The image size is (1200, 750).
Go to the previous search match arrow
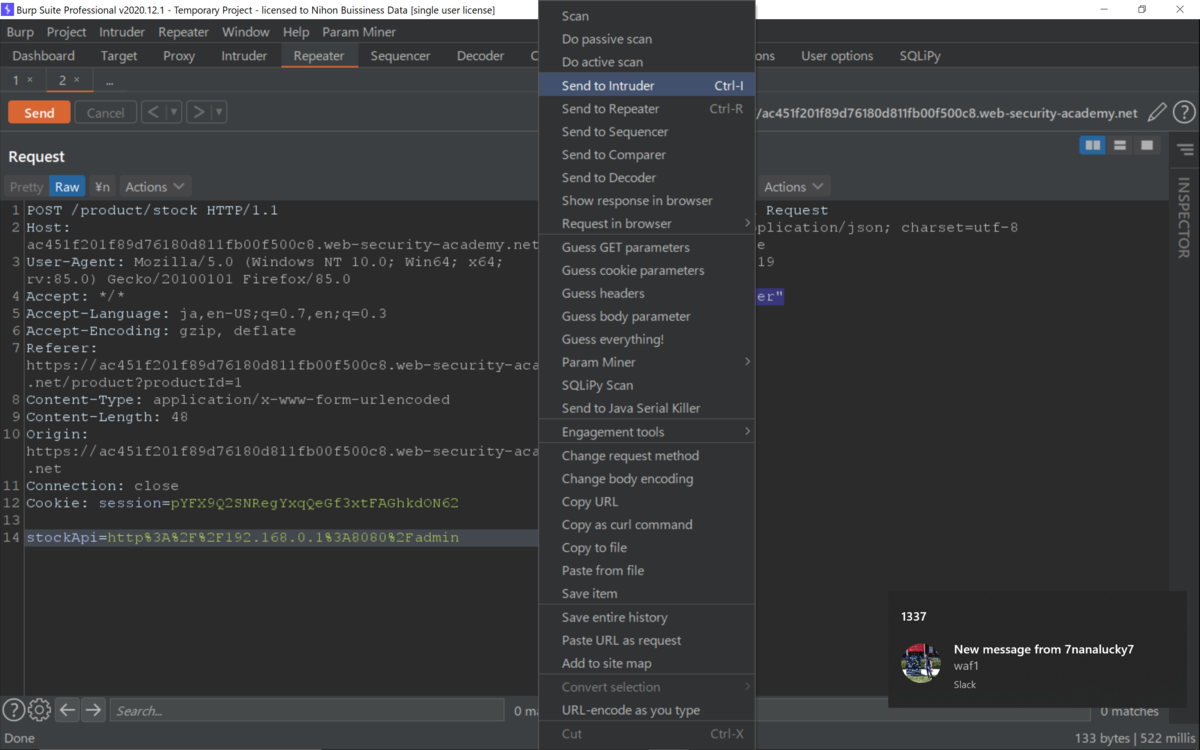pyautogui.click(x=67, y=710)
